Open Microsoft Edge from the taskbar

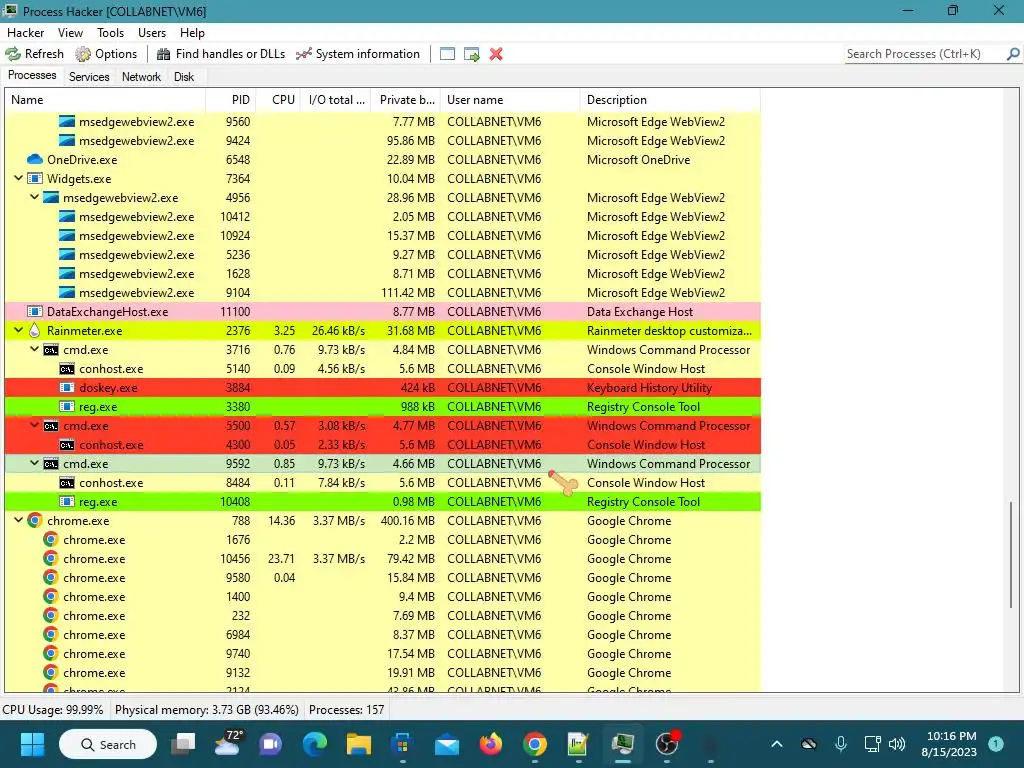315,744
